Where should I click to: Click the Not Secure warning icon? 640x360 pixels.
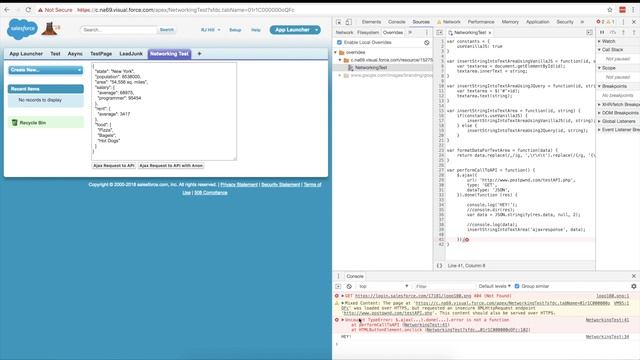coord(40,9)
